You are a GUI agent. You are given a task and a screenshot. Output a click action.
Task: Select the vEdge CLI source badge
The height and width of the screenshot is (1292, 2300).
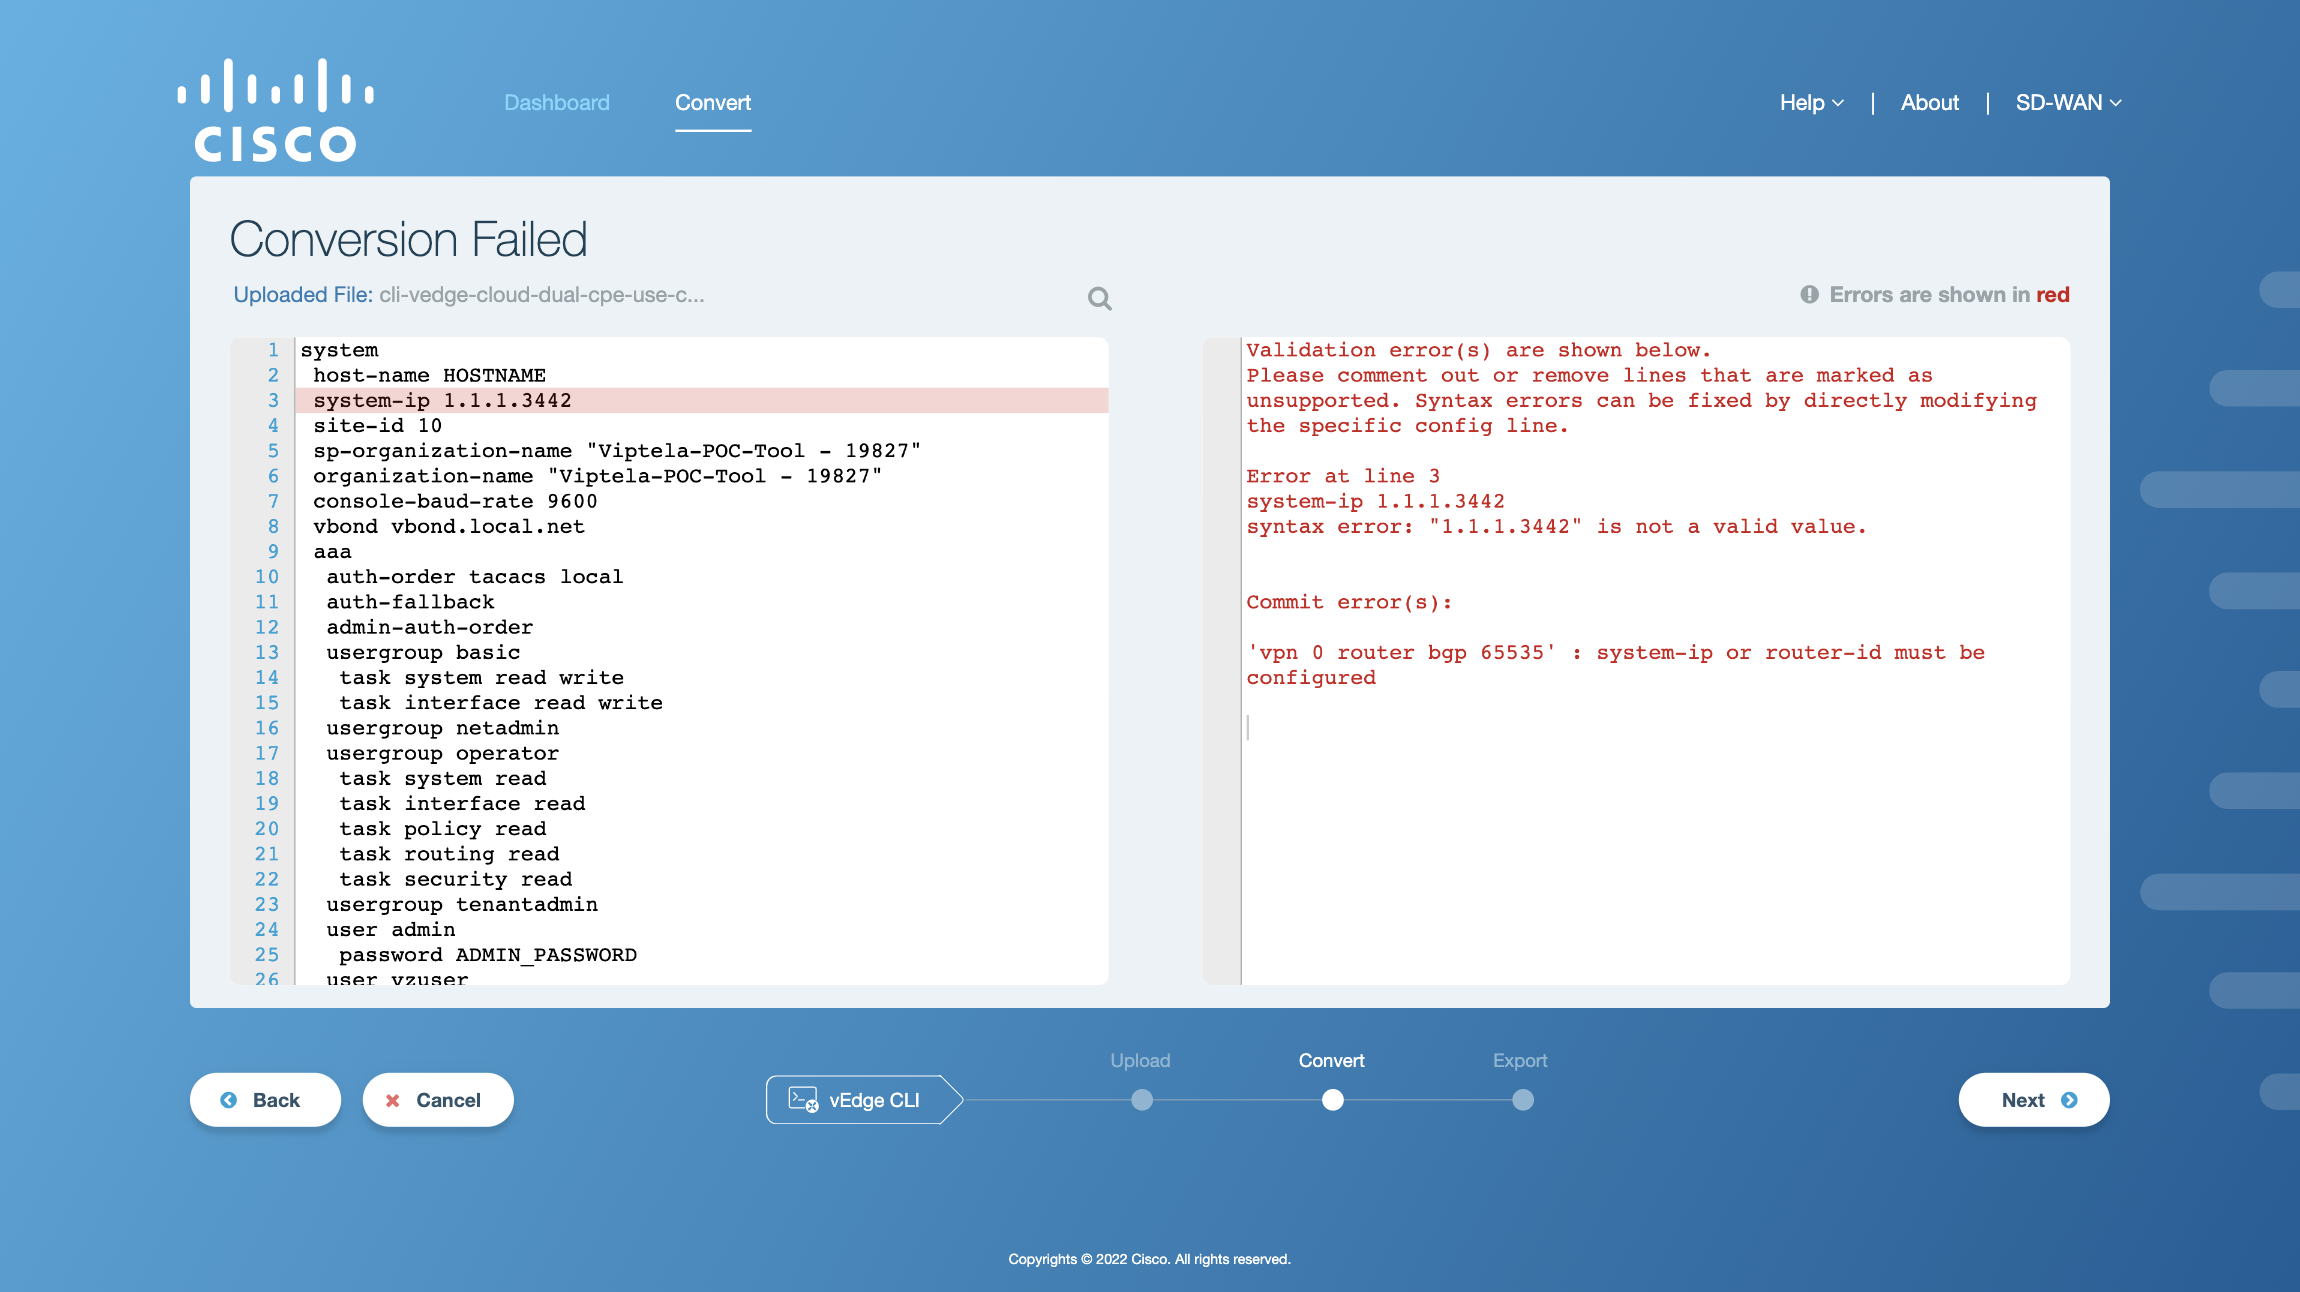click(864, 1100)
